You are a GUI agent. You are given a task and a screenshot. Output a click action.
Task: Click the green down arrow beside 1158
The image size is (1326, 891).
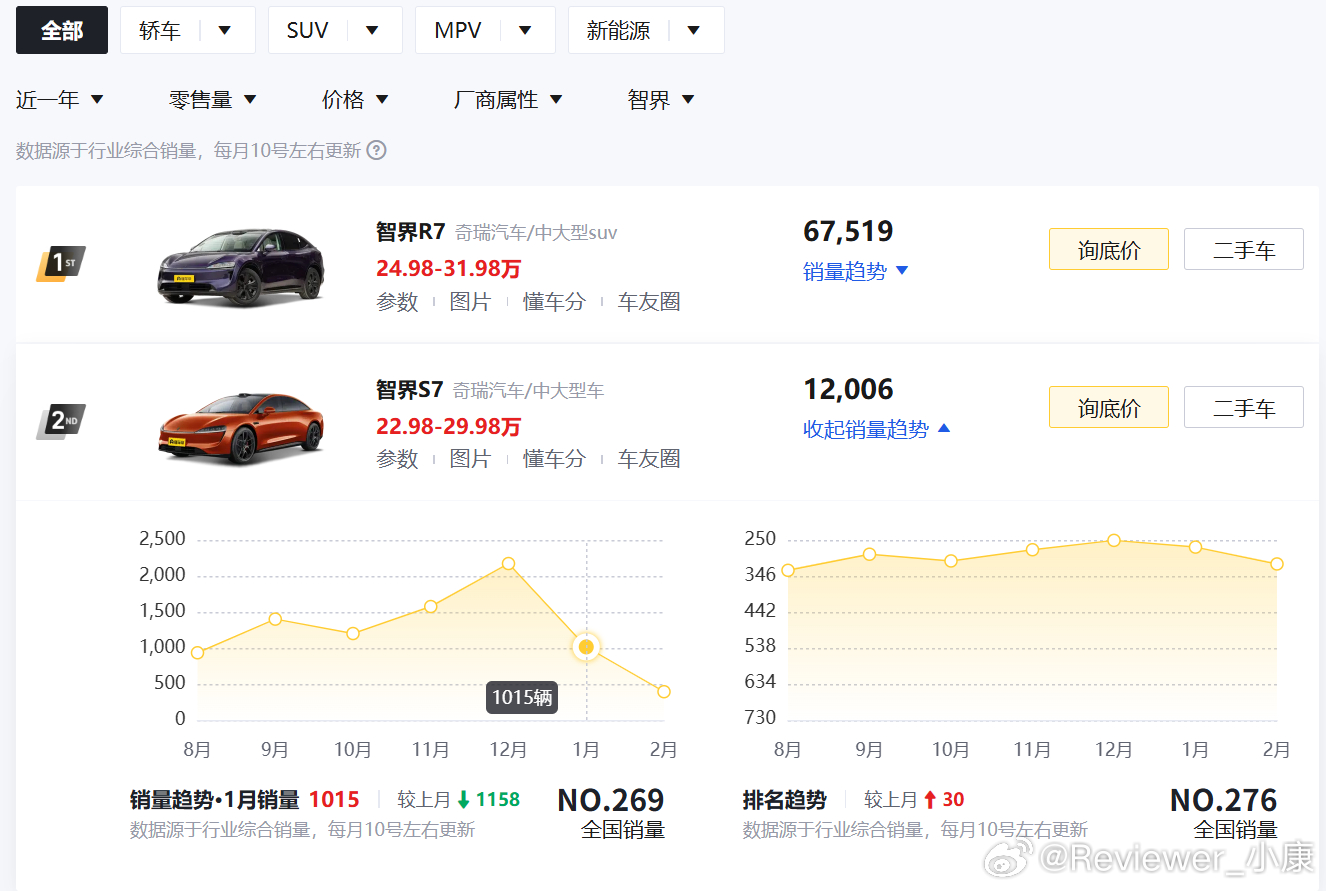pyautogui.click(x=463, y=799)
